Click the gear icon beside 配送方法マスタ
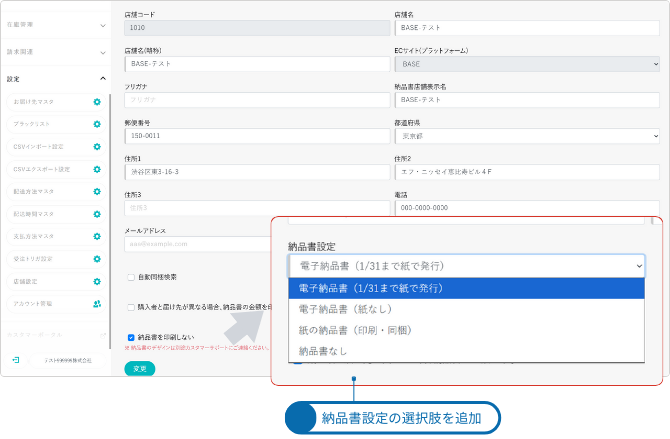670x439 pixels. pos(97,192)
